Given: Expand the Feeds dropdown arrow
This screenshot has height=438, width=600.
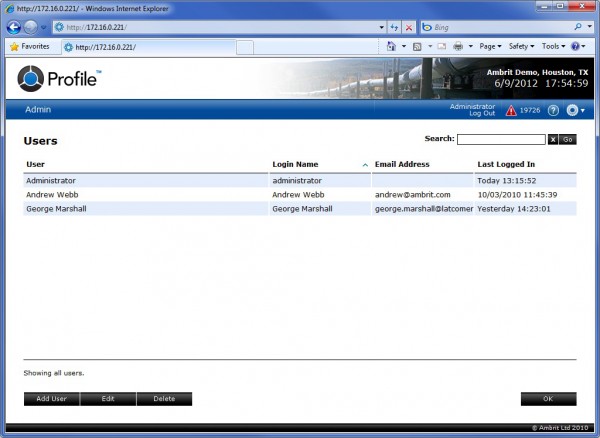Looking at the screenshot, I should 430,46.
